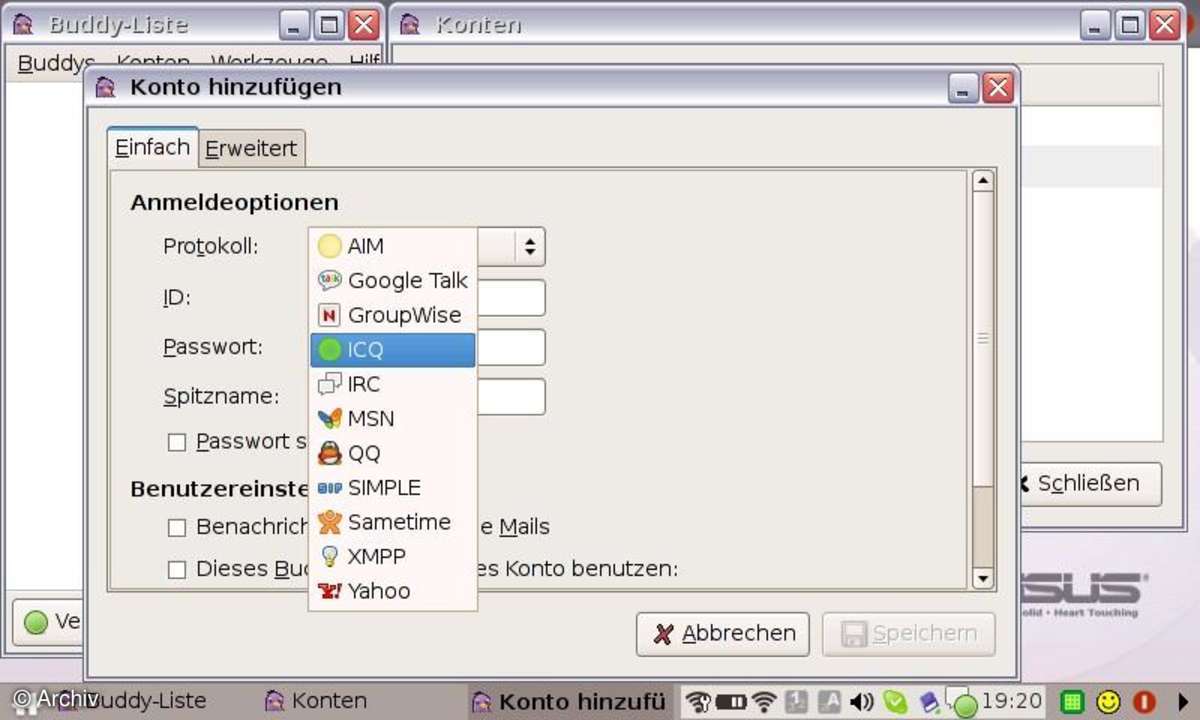Image resolution: width=1200 pixels, height=720 pixels.
Task: Click the Speichern button
Action: (x=909, y=634)
